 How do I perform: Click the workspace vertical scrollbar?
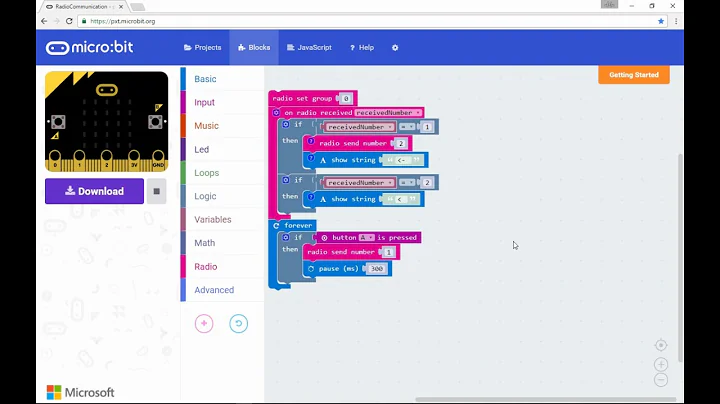(681, 257)
